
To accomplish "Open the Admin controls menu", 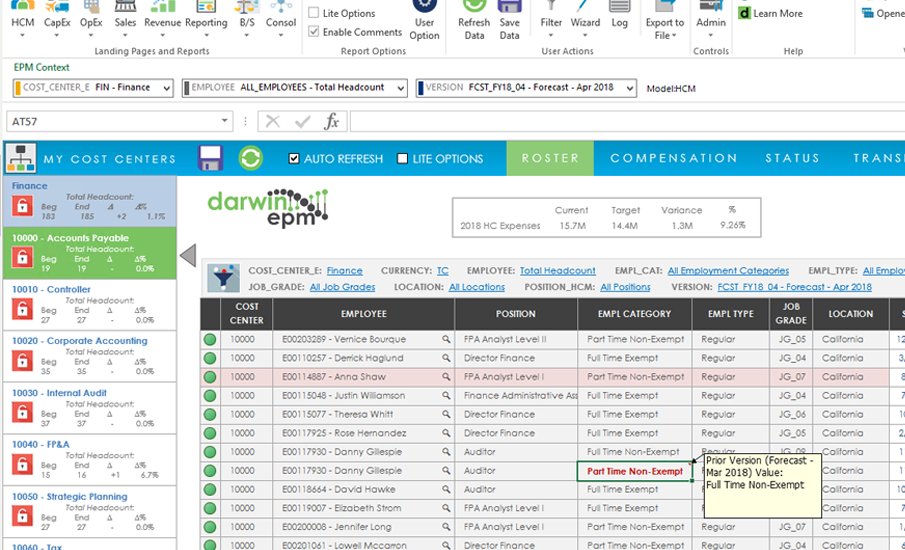I will coord(710,20).
